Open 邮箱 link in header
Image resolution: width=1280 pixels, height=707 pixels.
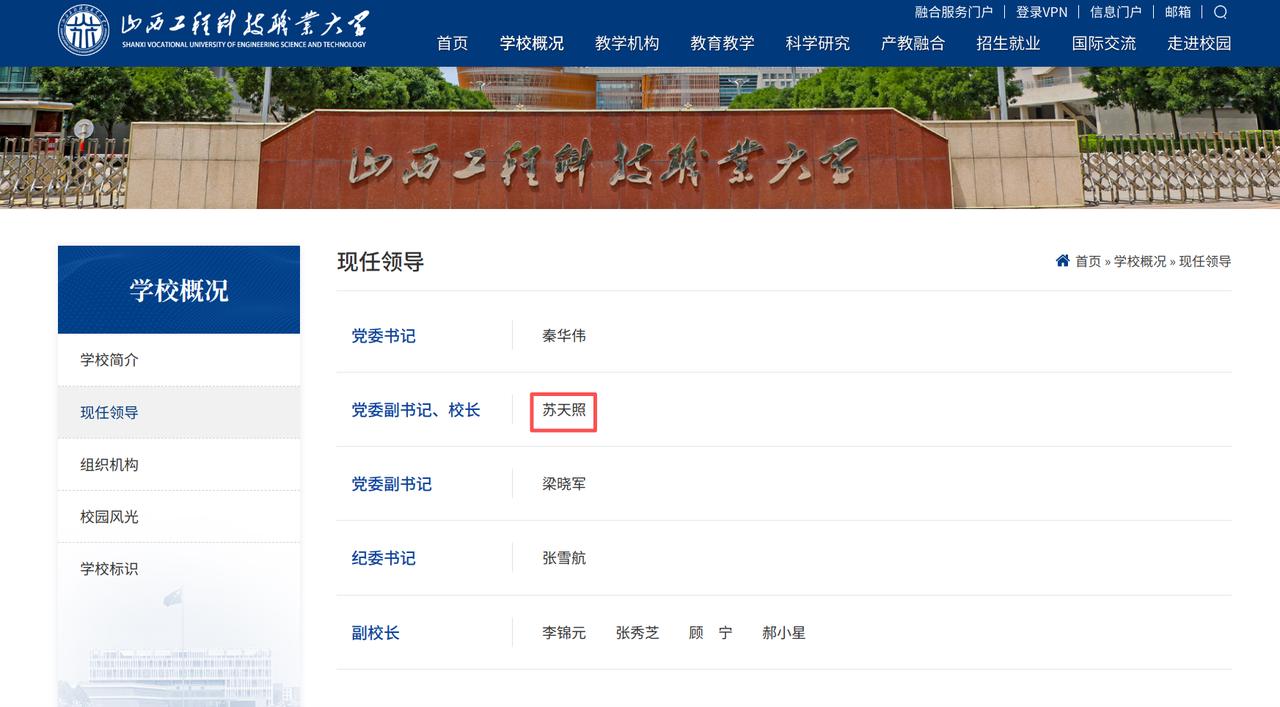(x=1178, y=12)
